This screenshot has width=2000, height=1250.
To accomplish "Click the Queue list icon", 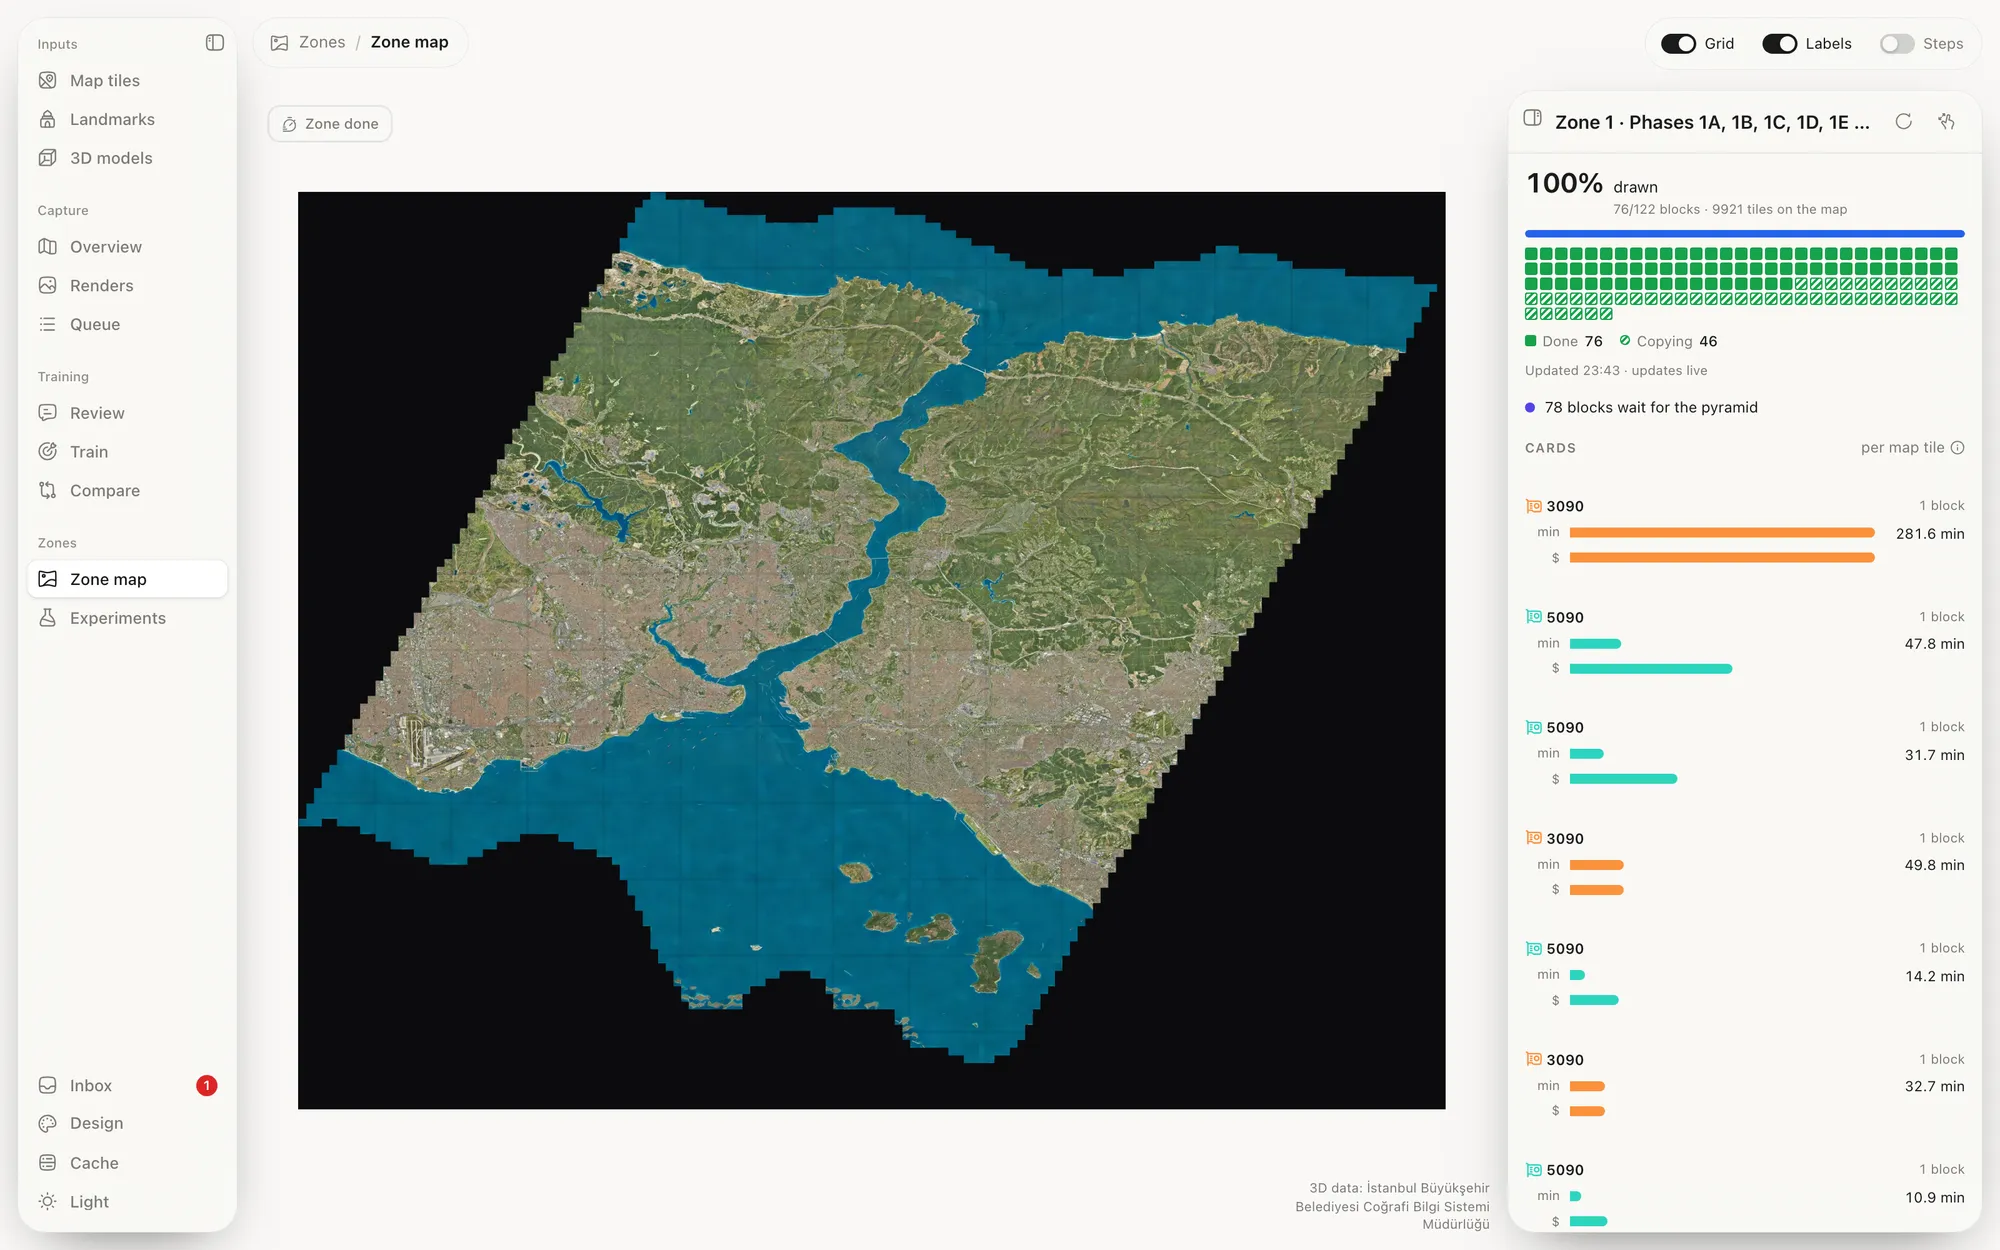I will (47, 325).
